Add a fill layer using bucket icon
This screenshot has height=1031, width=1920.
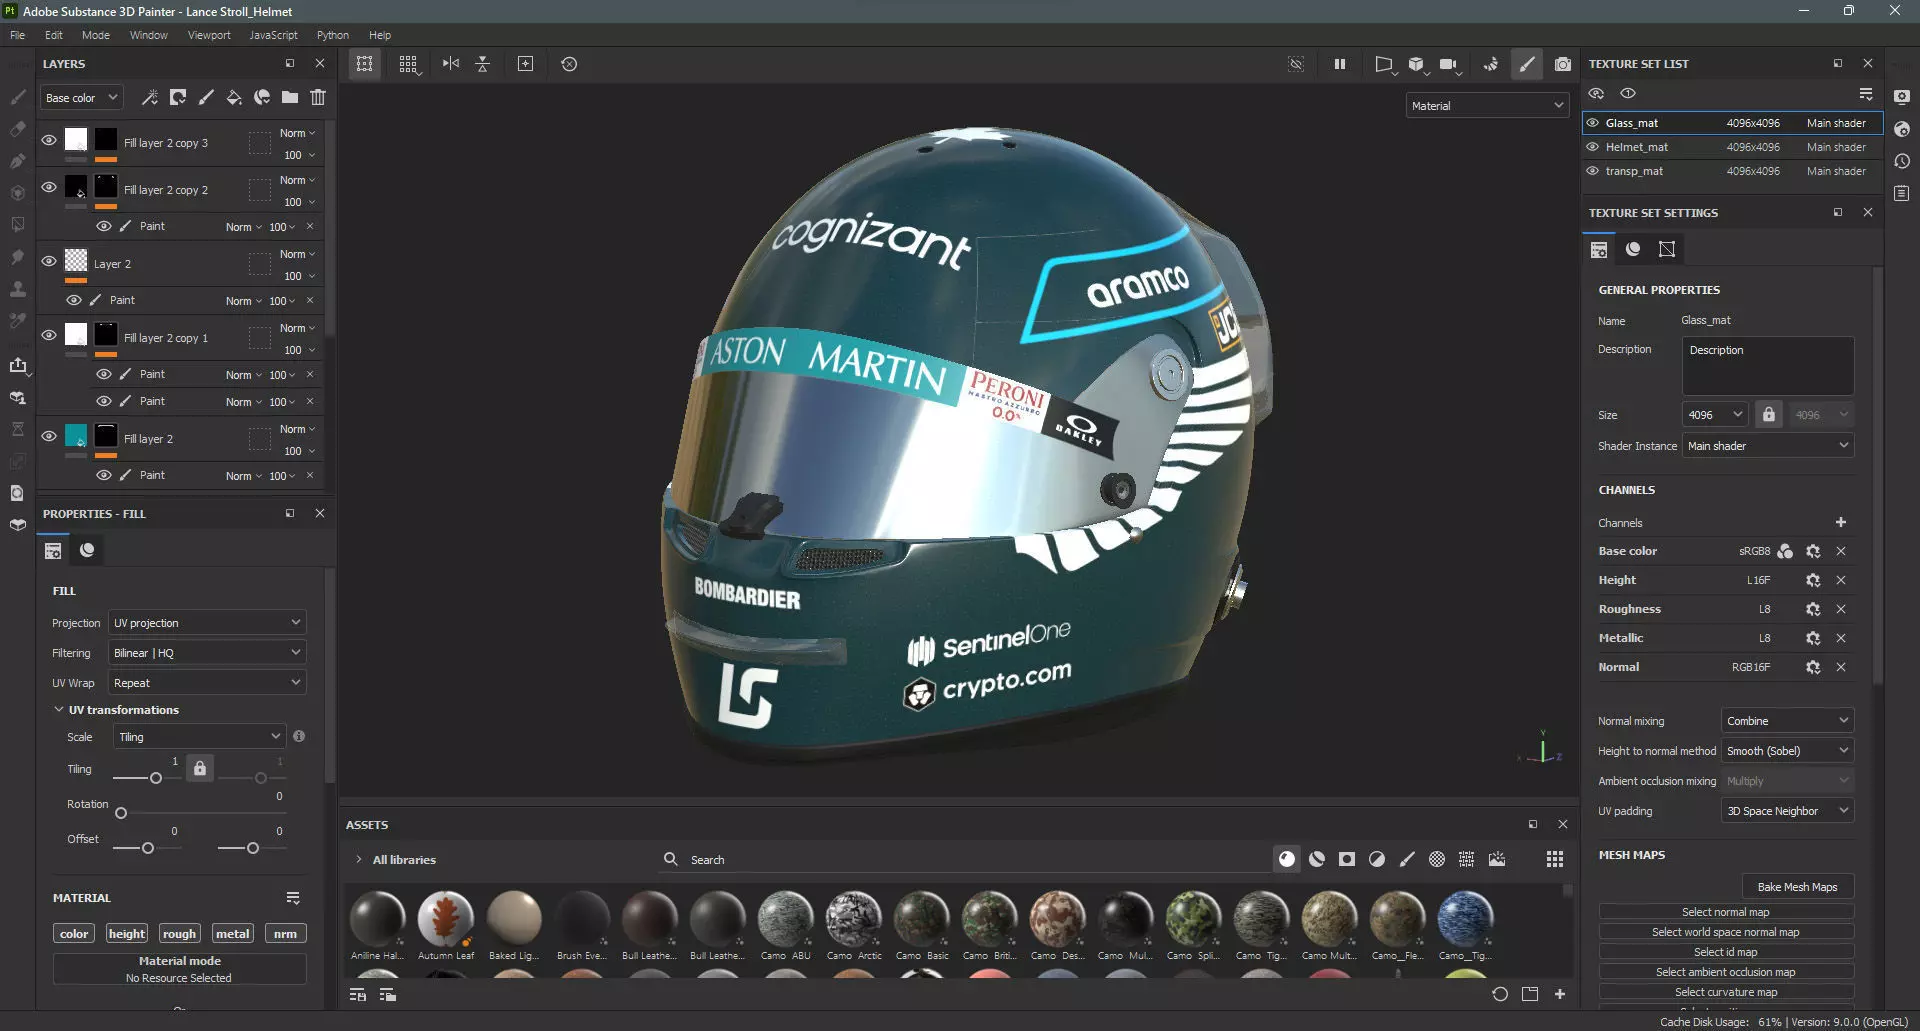tap(233, 97)
